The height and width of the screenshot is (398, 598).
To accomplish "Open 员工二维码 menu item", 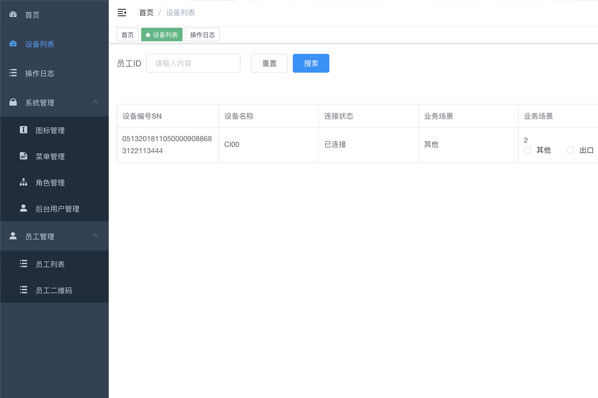I will pos(53,290).
